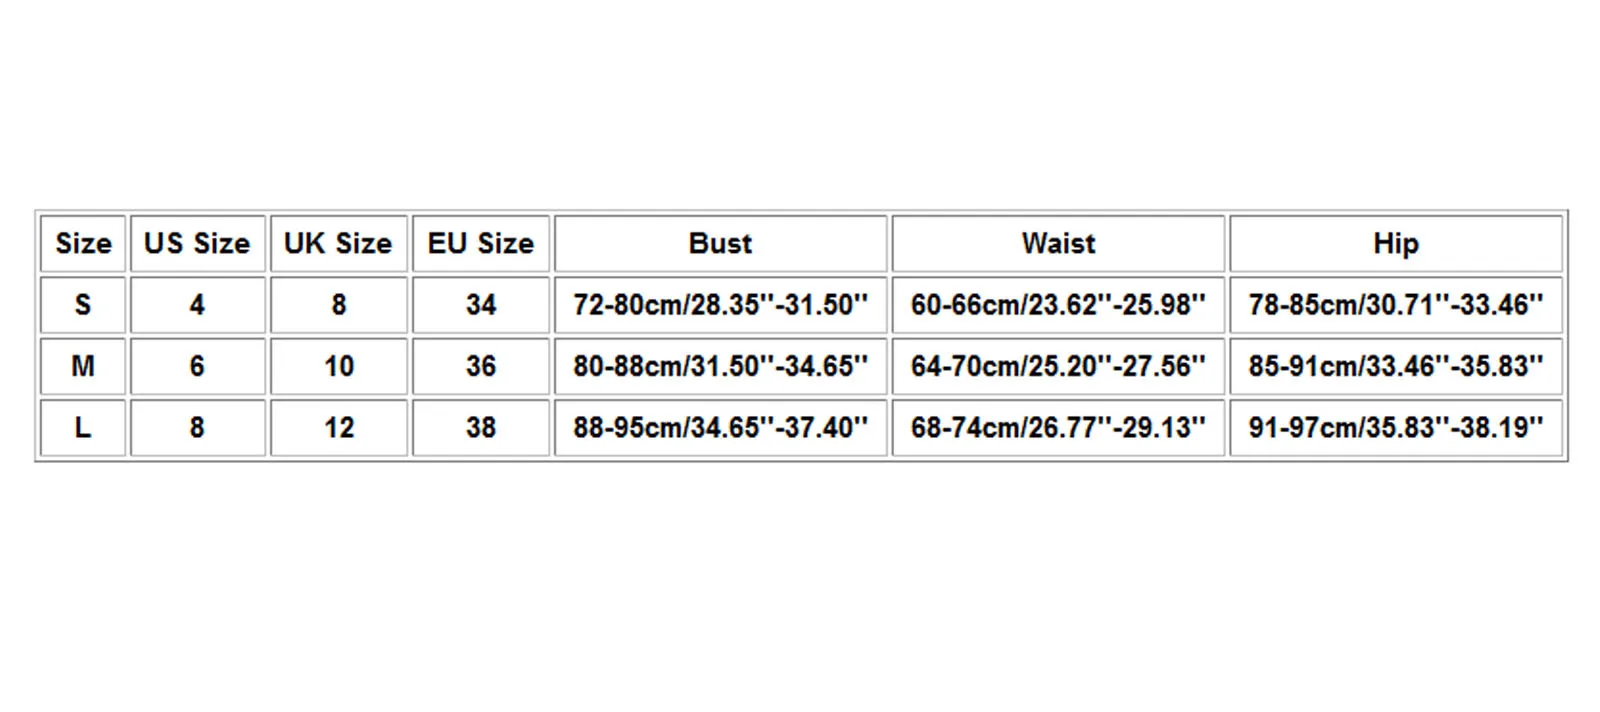Click the UK Size column header

tap(338, 243)
